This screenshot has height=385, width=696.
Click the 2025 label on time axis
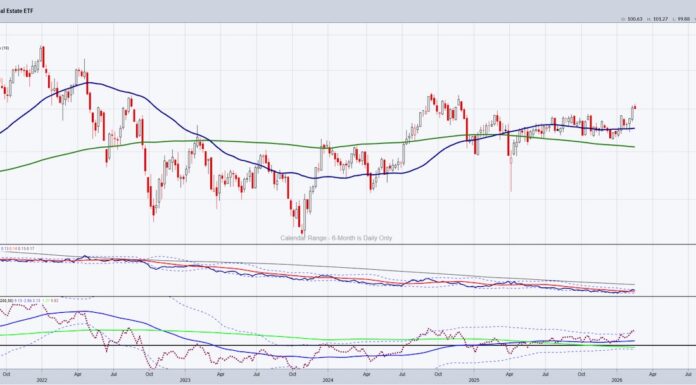point(474,380)
